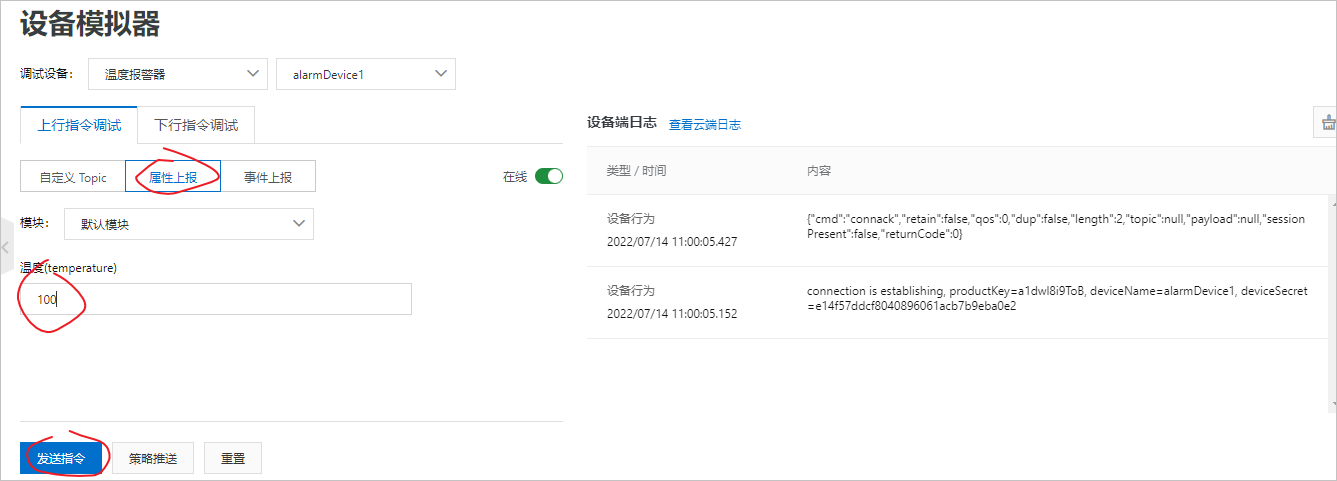Click timestamp 2022/07/14 11:00:05.152
This screenshot has height=481, width=1337.
coord(672,313)
